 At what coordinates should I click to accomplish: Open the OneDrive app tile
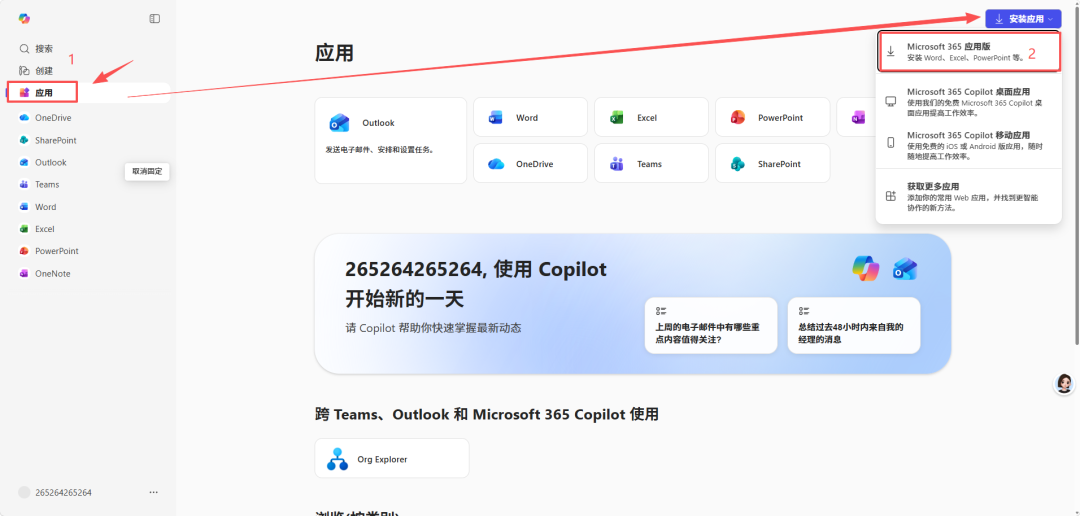coord(530,164)
